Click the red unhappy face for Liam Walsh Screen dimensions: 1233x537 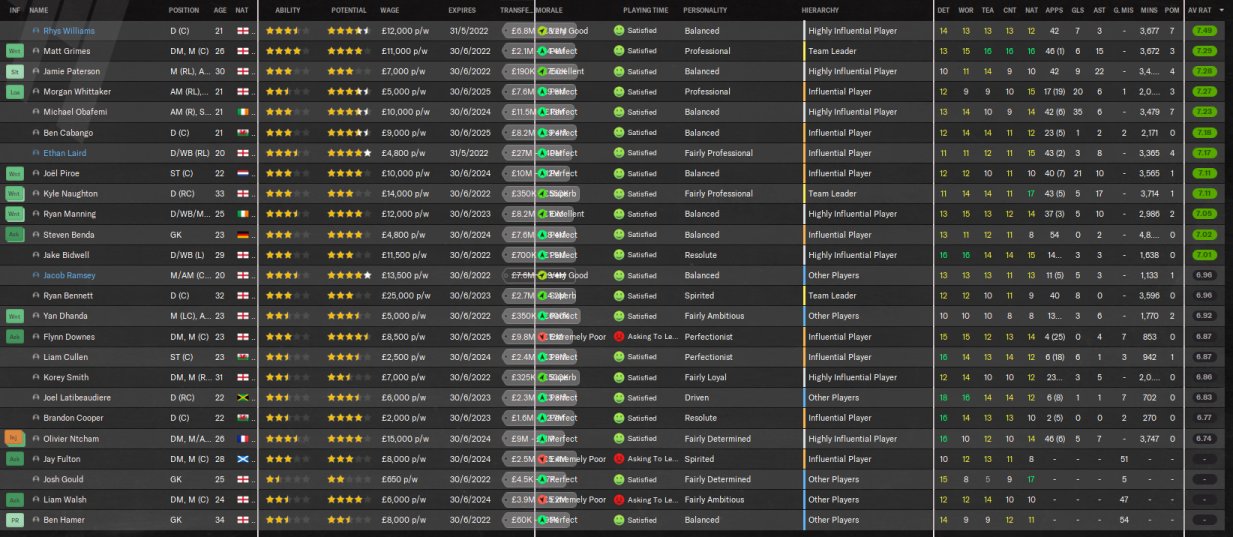pyautogui.click(x=618, y=499)
